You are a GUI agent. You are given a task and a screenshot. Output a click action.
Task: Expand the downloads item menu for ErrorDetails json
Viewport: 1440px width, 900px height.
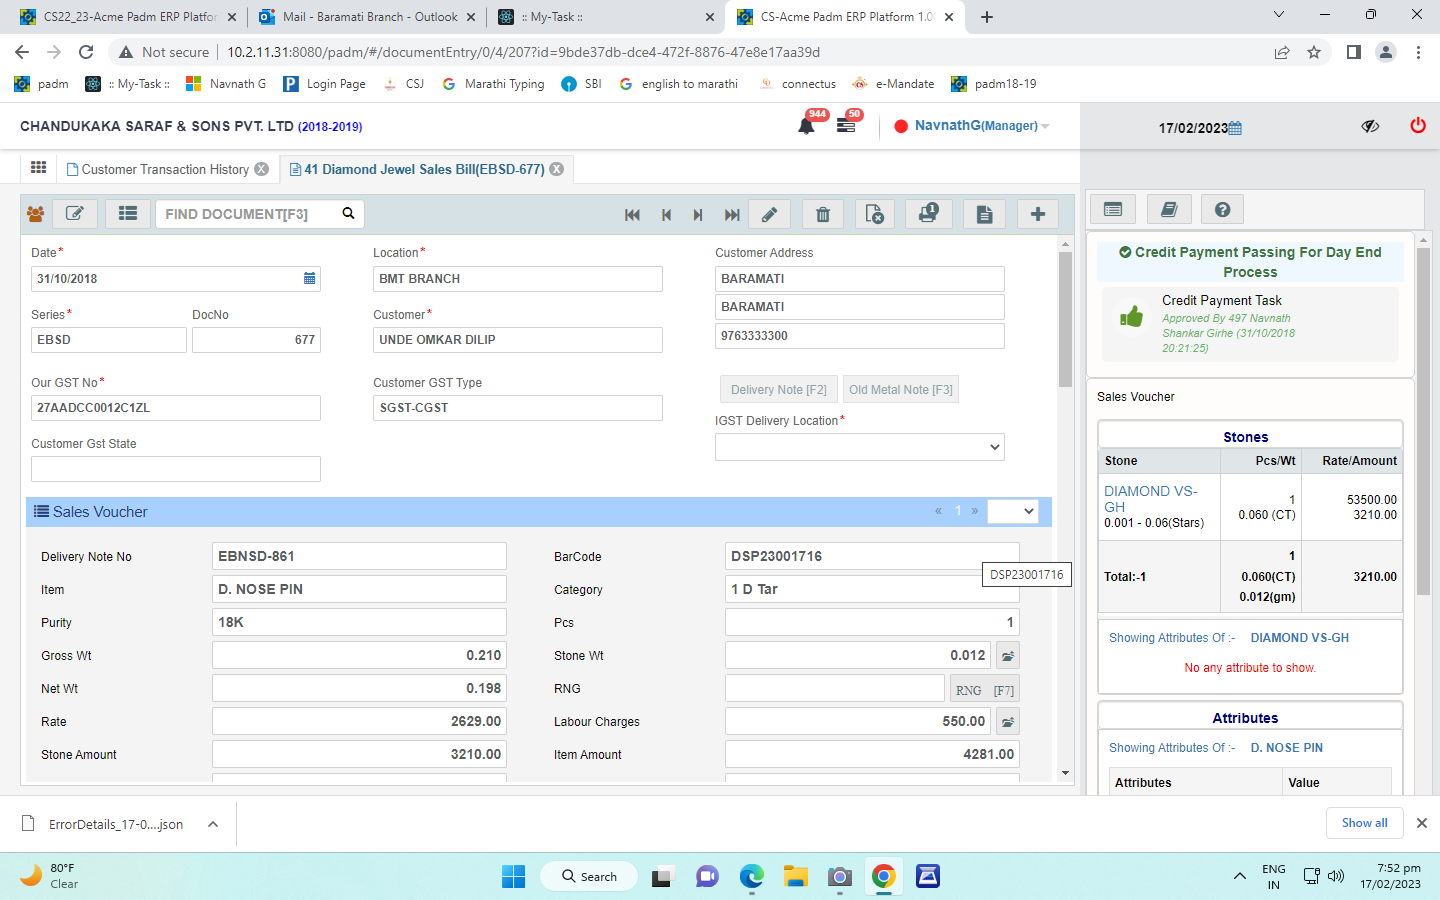click(213, 824)
